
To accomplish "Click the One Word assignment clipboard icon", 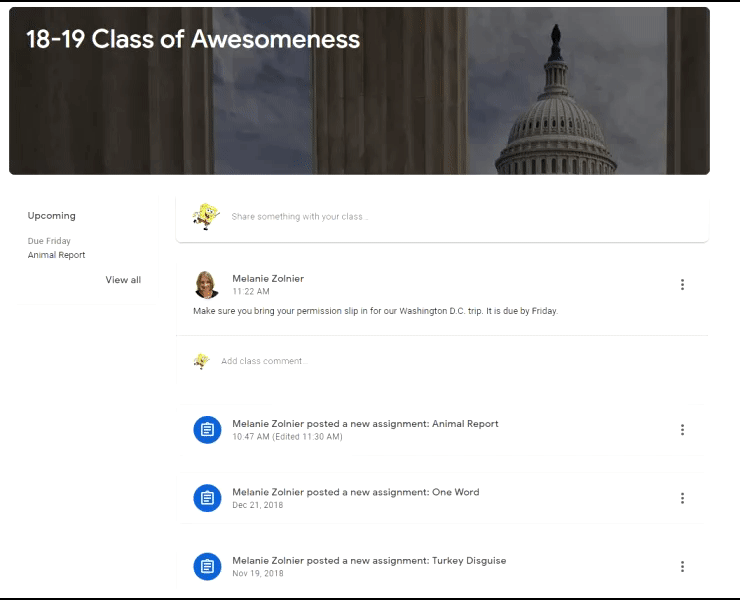I will 207,498.
